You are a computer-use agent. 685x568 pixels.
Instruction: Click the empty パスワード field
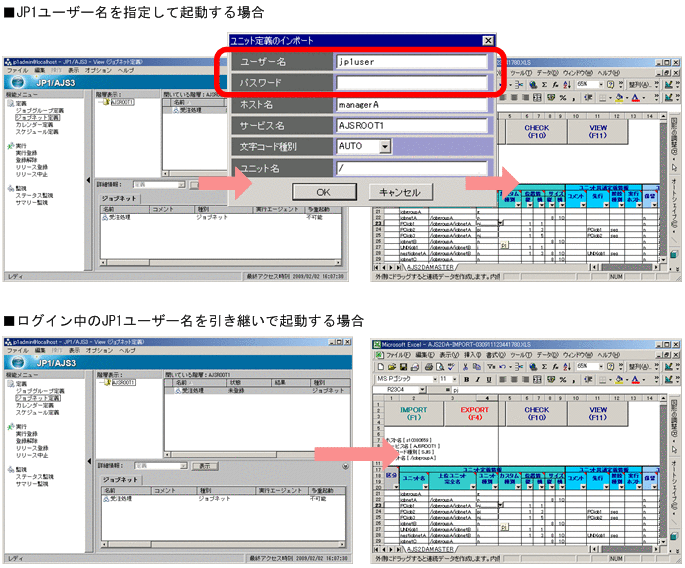(x=412, y=83)
